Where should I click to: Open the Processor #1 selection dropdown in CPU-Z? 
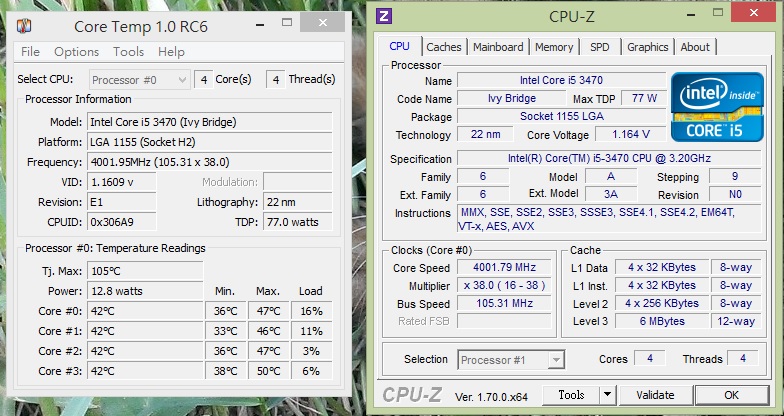click(x=511, y=360)
